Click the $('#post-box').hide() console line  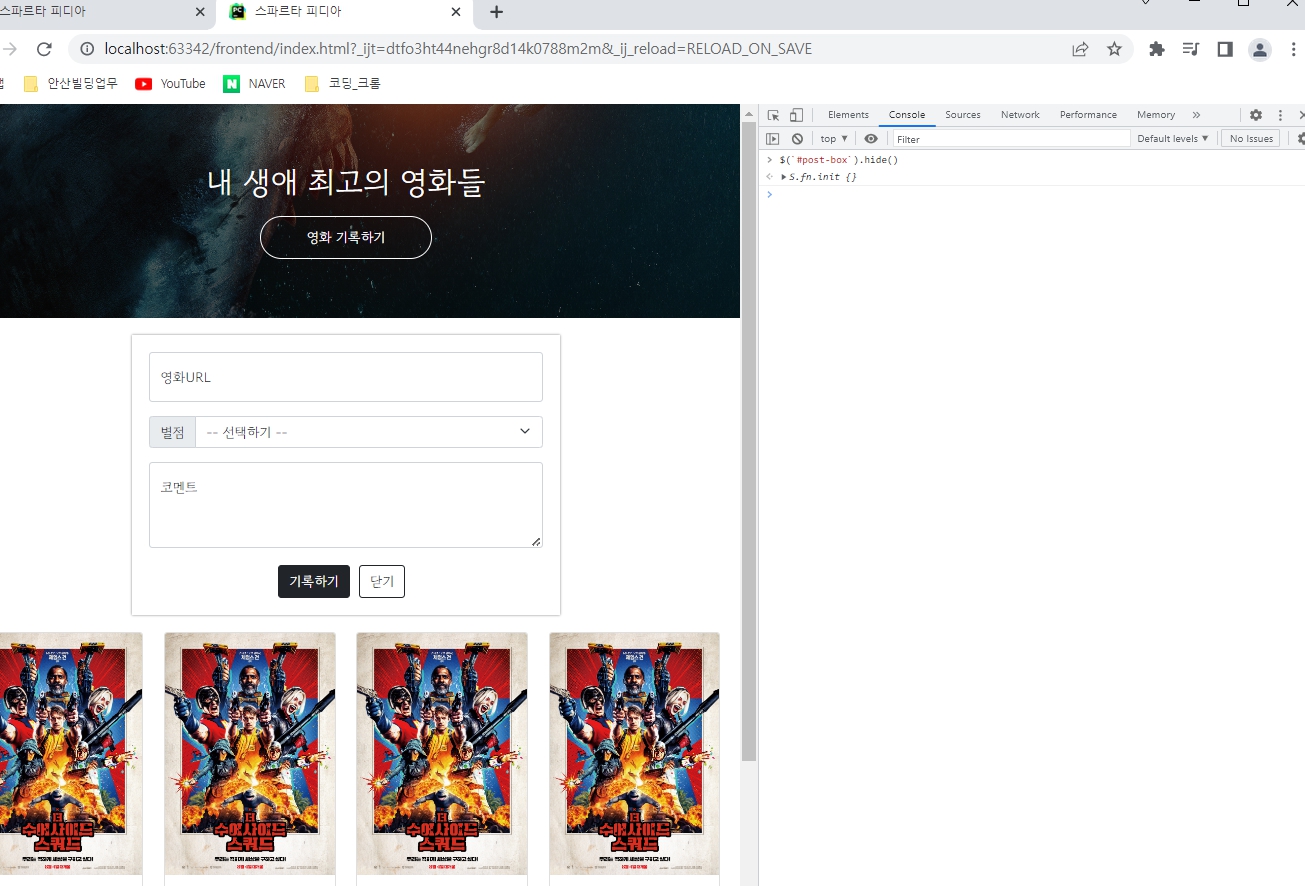click(839, 160)
